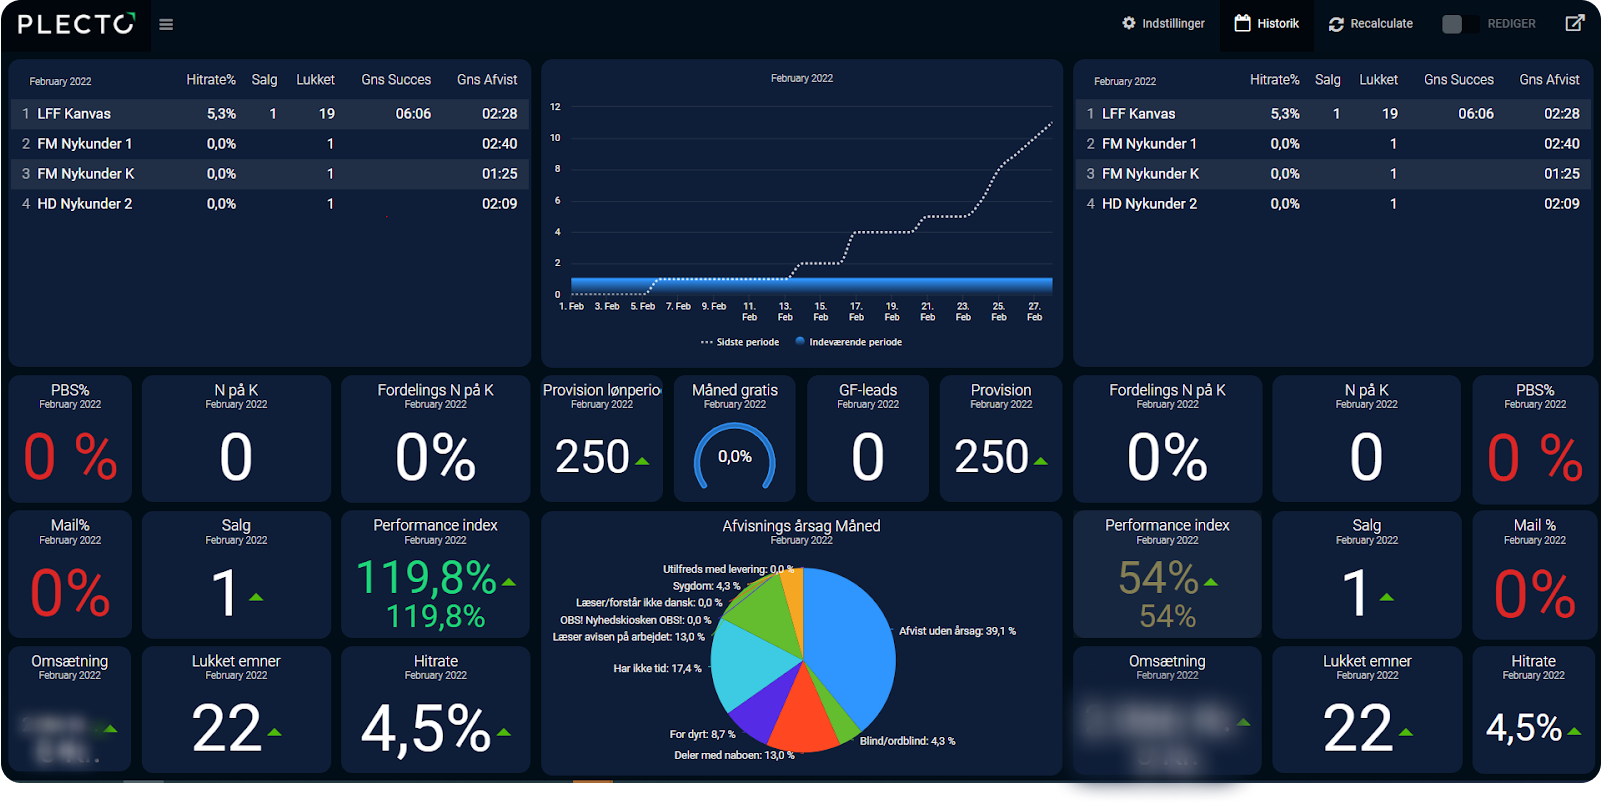Click the For dyrt 8,7 % pie label
Image resolution: width=1601 pixels, height=804 pixels.
point(702,734)
